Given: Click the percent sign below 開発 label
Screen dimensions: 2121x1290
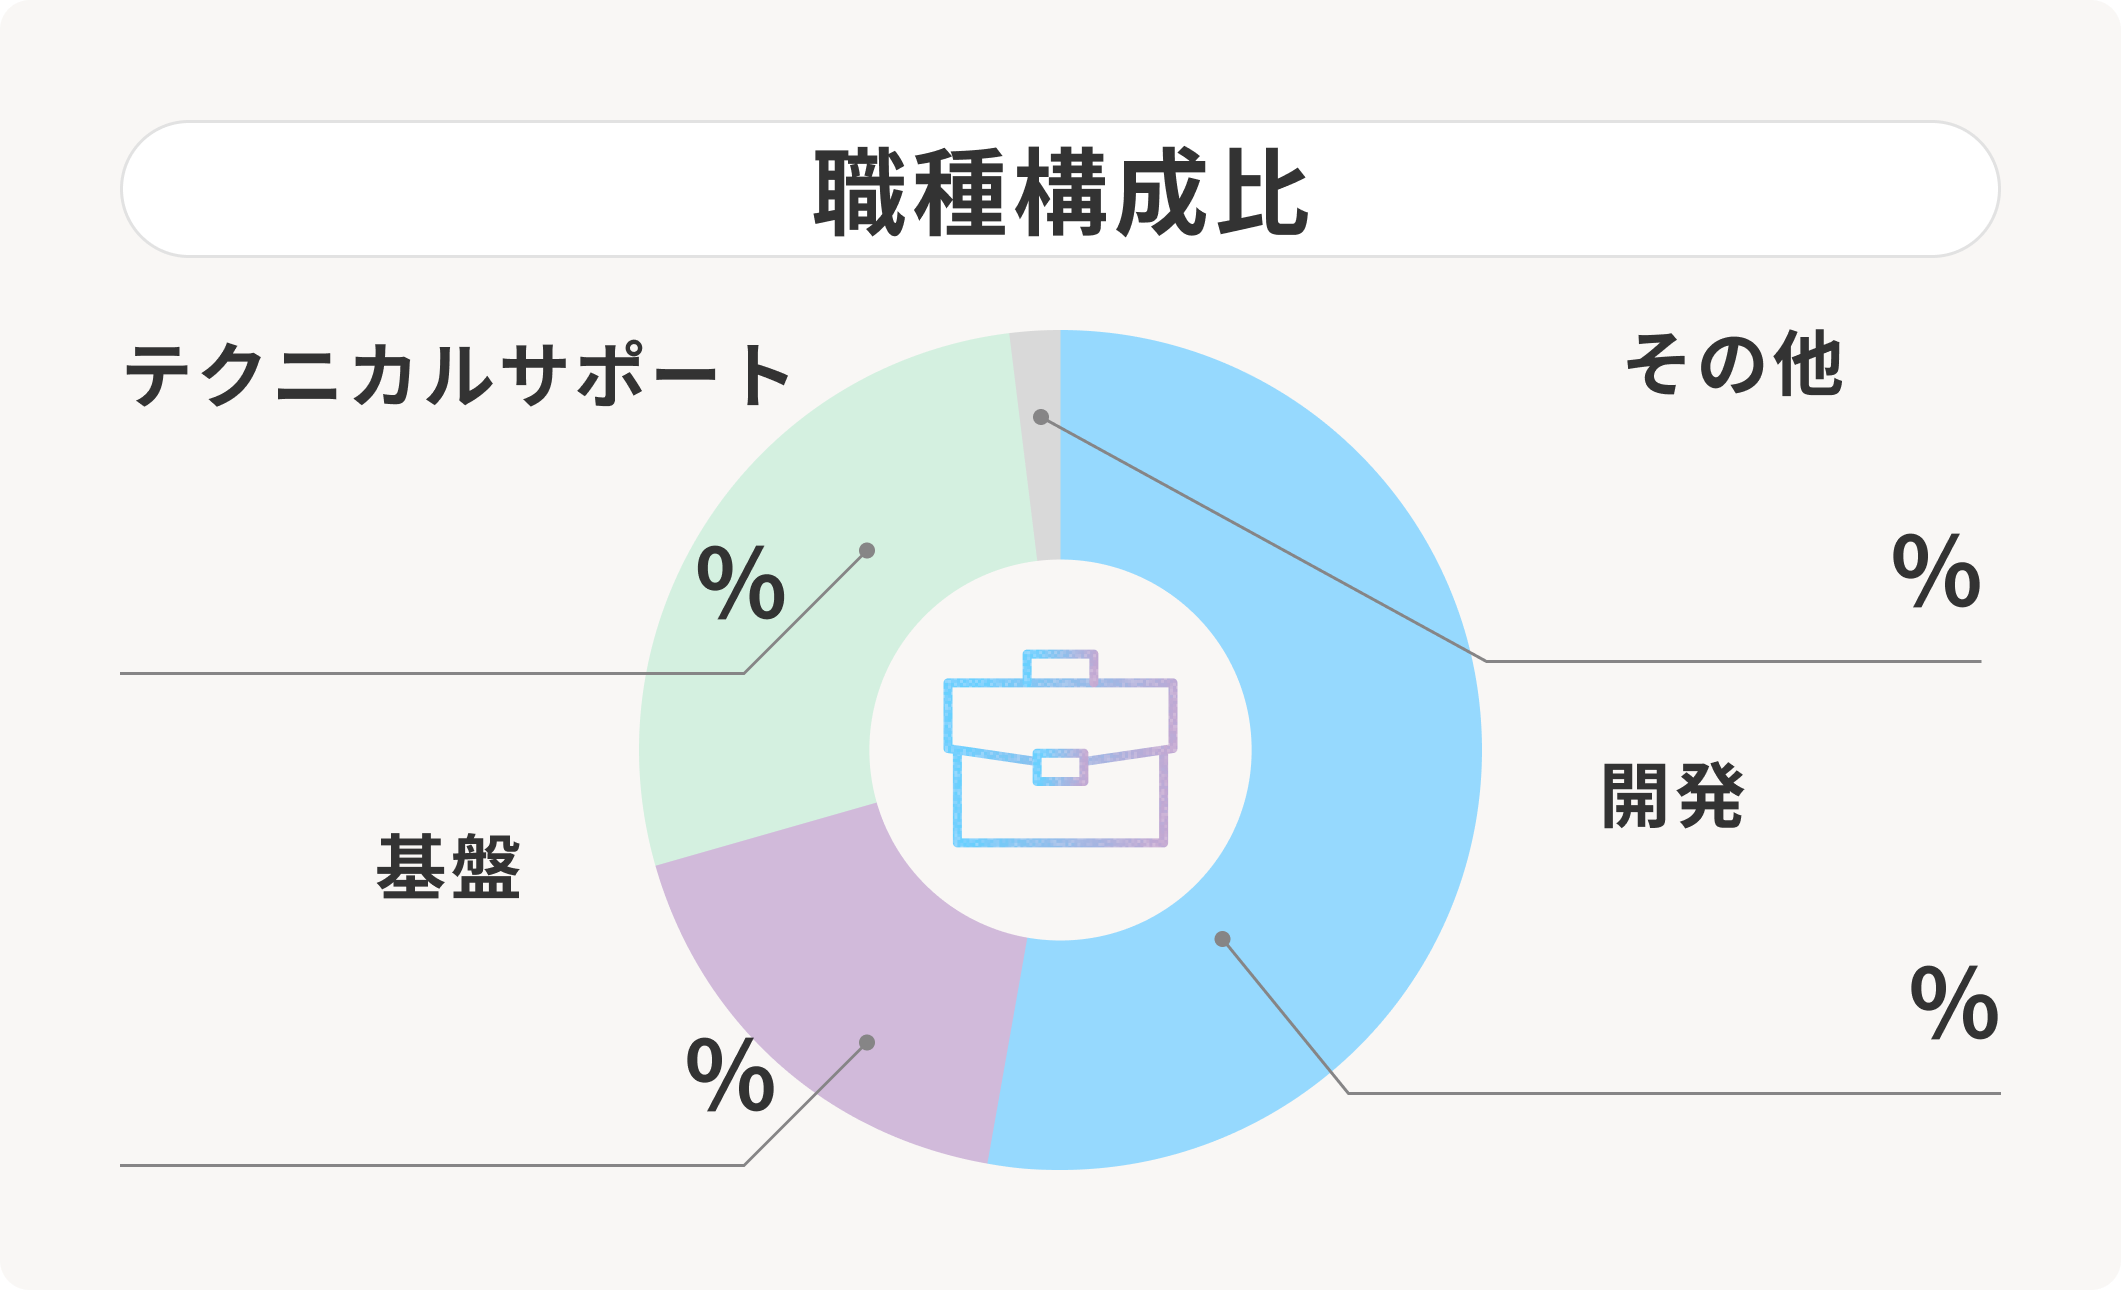Looking at the screenshot, I should pyautogui.click(x=1954, y=1003).
